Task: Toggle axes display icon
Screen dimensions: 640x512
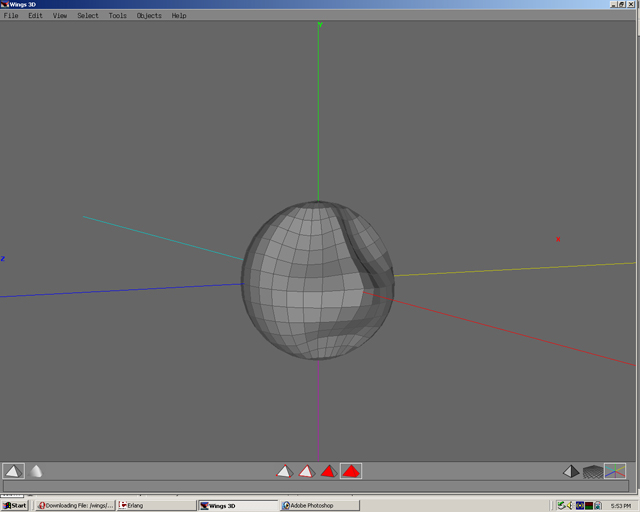Action: click(x=615, y=471)
